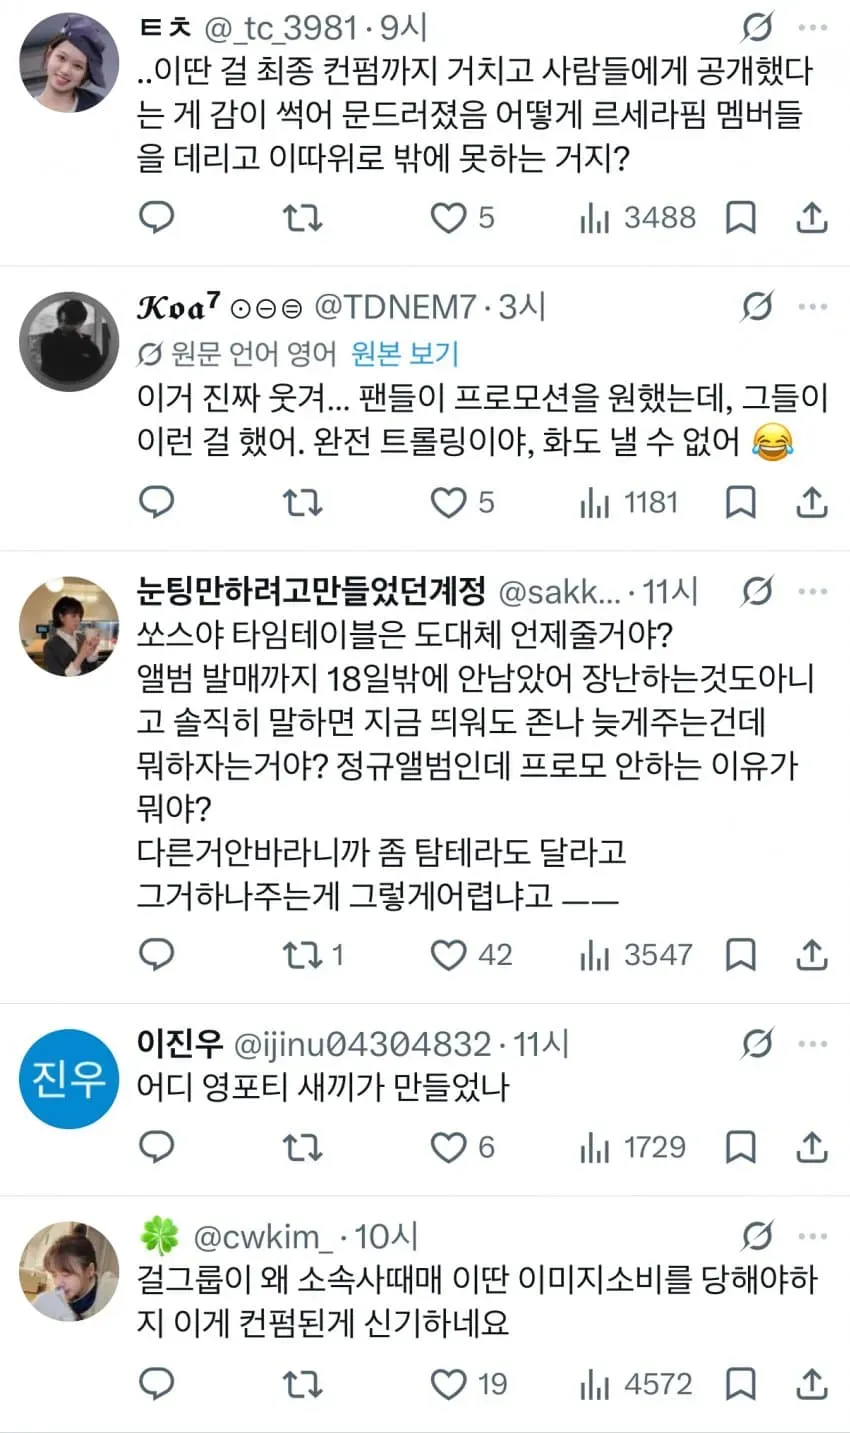
Task: Reply to @_tc_3981's tweet
Action: [x=156, y=217]
